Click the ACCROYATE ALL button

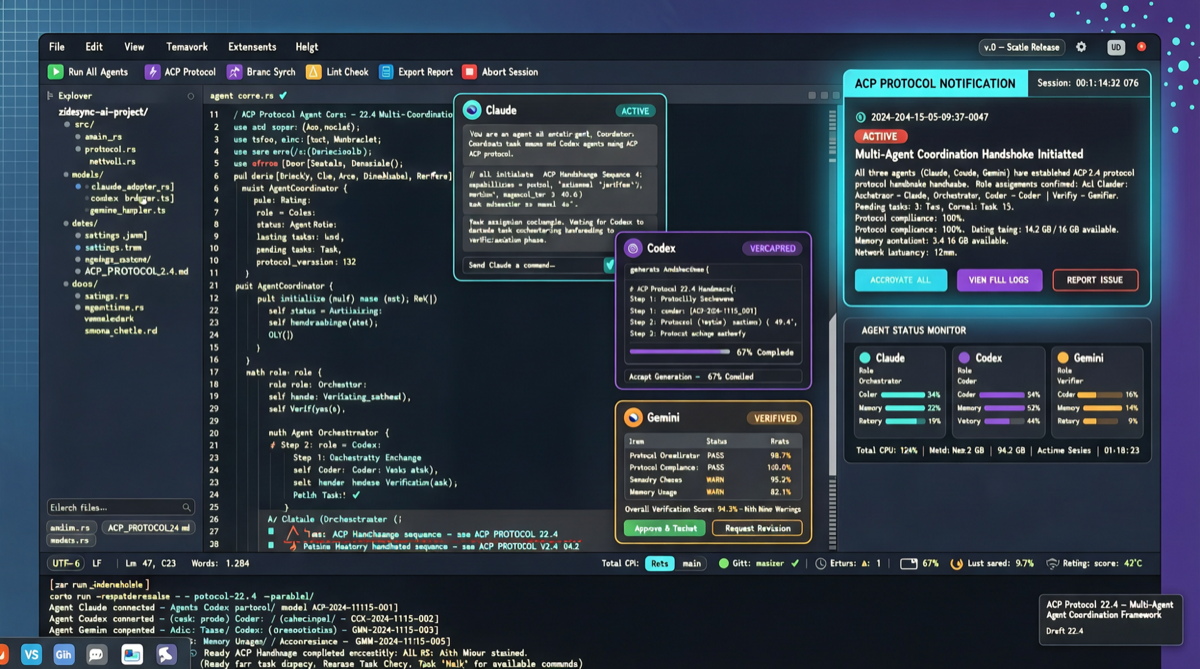(x=901, y=280)
